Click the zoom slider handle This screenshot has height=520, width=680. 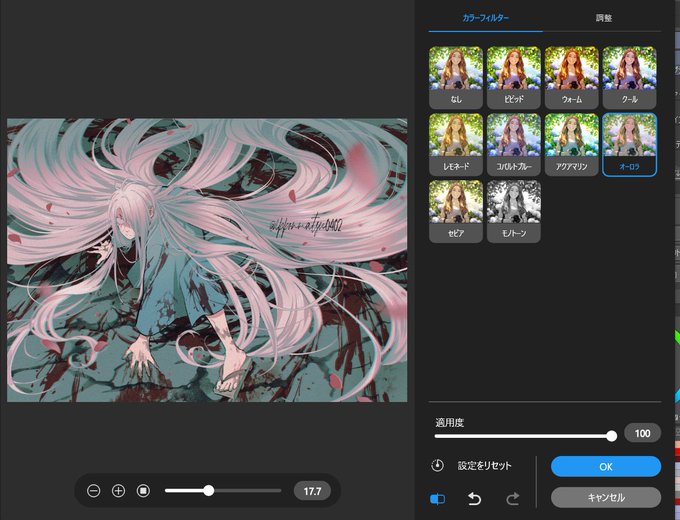coord(209,491)
